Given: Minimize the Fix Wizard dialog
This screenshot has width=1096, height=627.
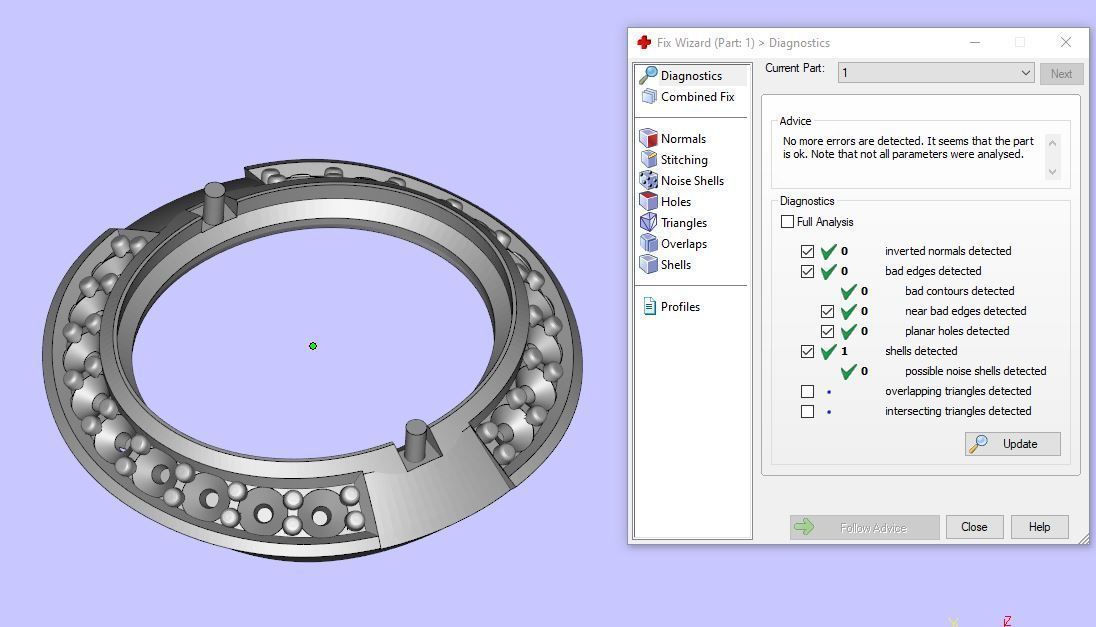Looking at the screenshot, I should 974,43.
